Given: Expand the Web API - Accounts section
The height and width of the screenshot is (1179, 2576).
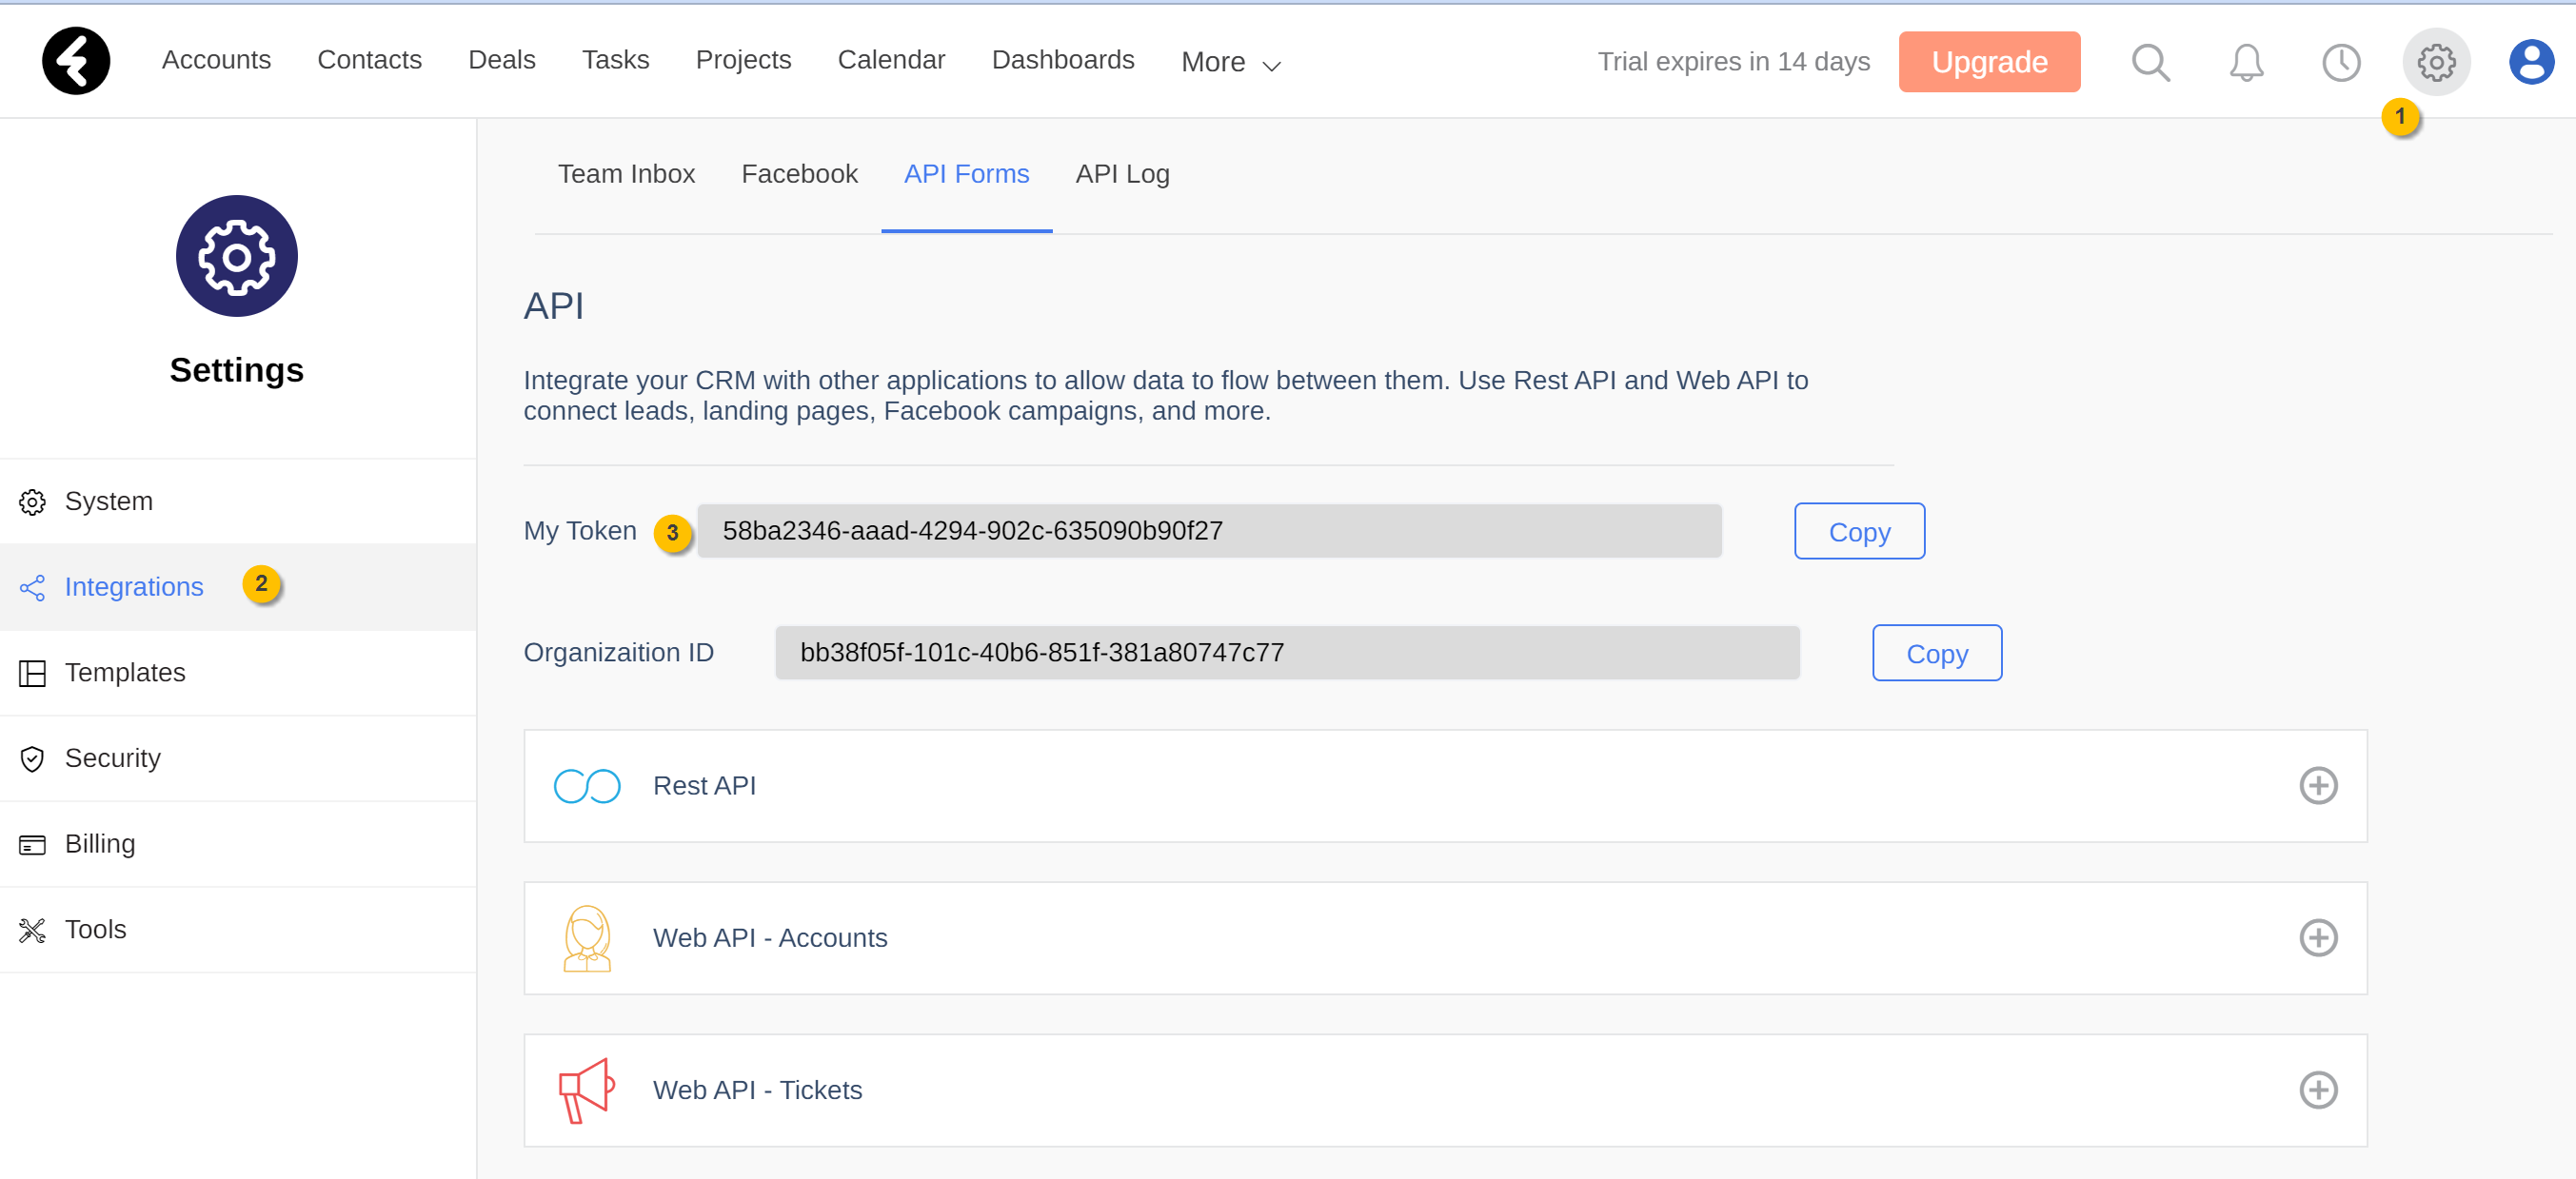Looking at the screenshot, I should pyautogui.click(x=2317, y=938).
